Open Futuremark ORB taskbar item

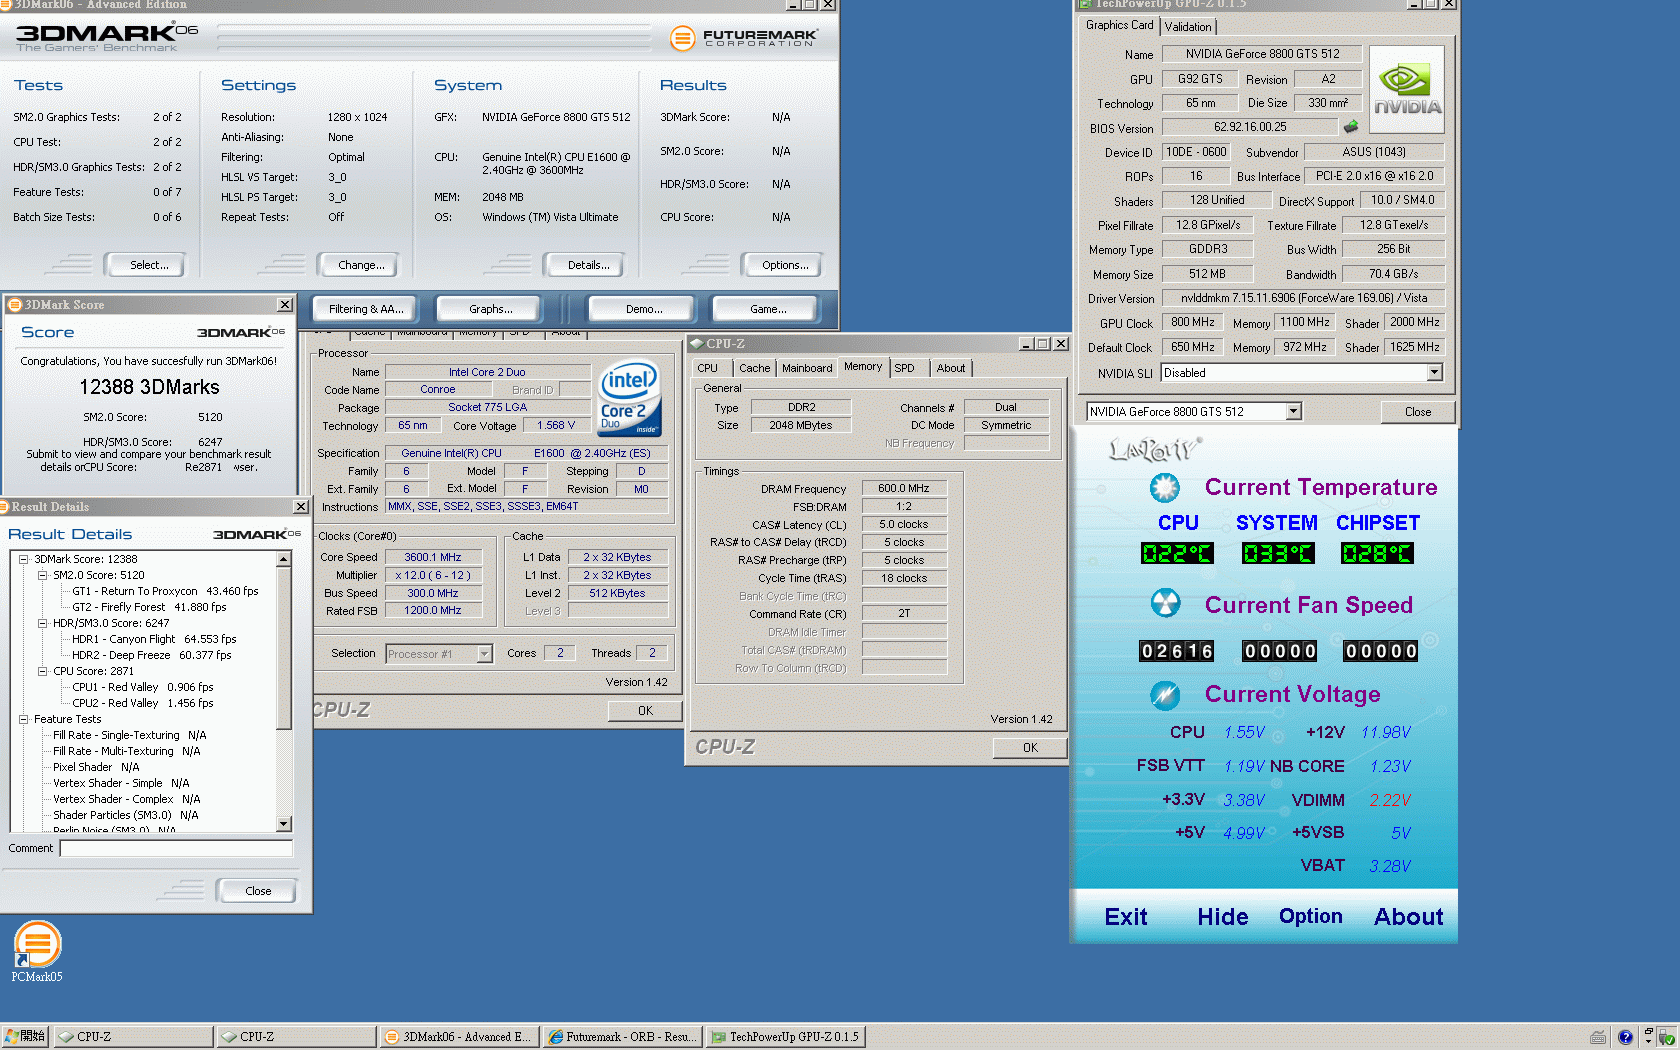click(622, 1037)
